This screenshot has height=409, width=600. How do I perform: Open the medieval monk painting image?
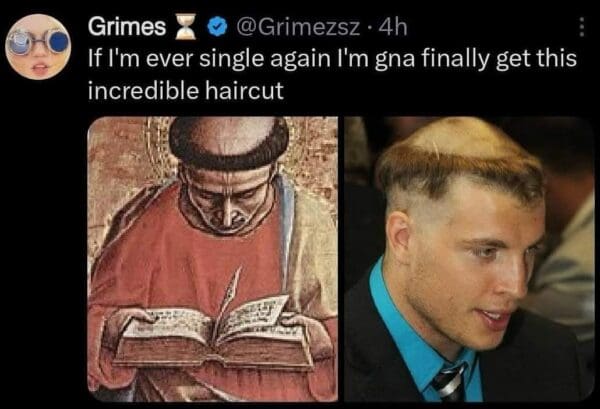pos(213,259)
